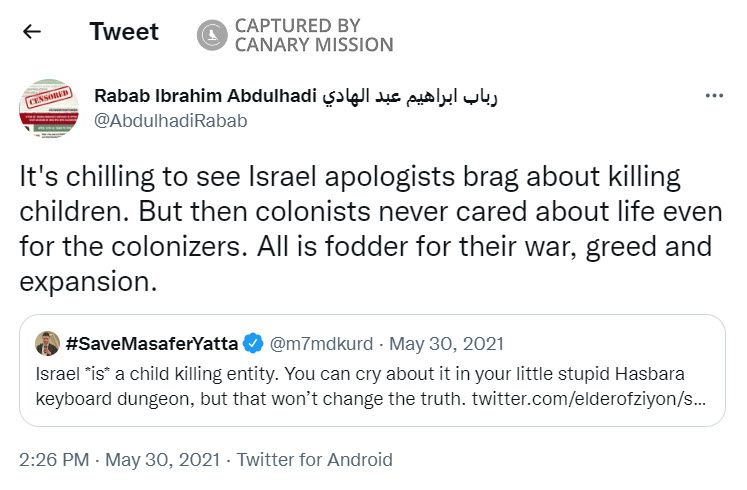Click the blue verified badge icon
Image resolution: width=747 pixels, height=490 pixels.
[254, 344]
